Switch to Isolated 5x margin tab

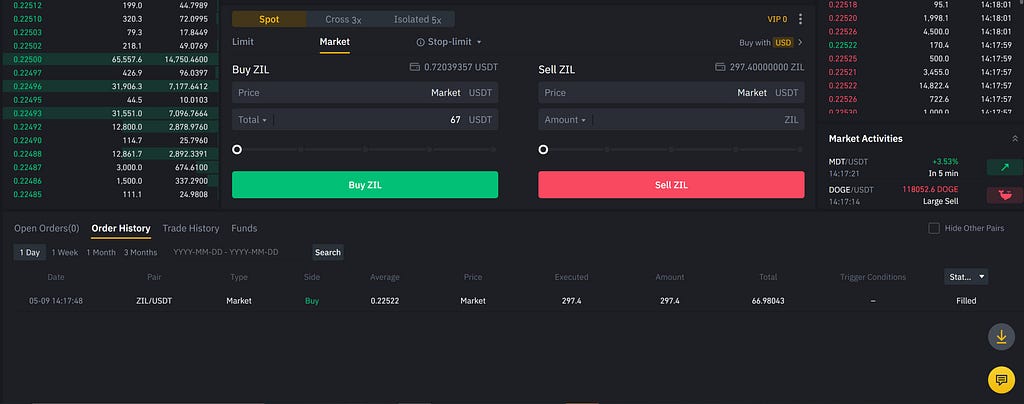point(417,20)
